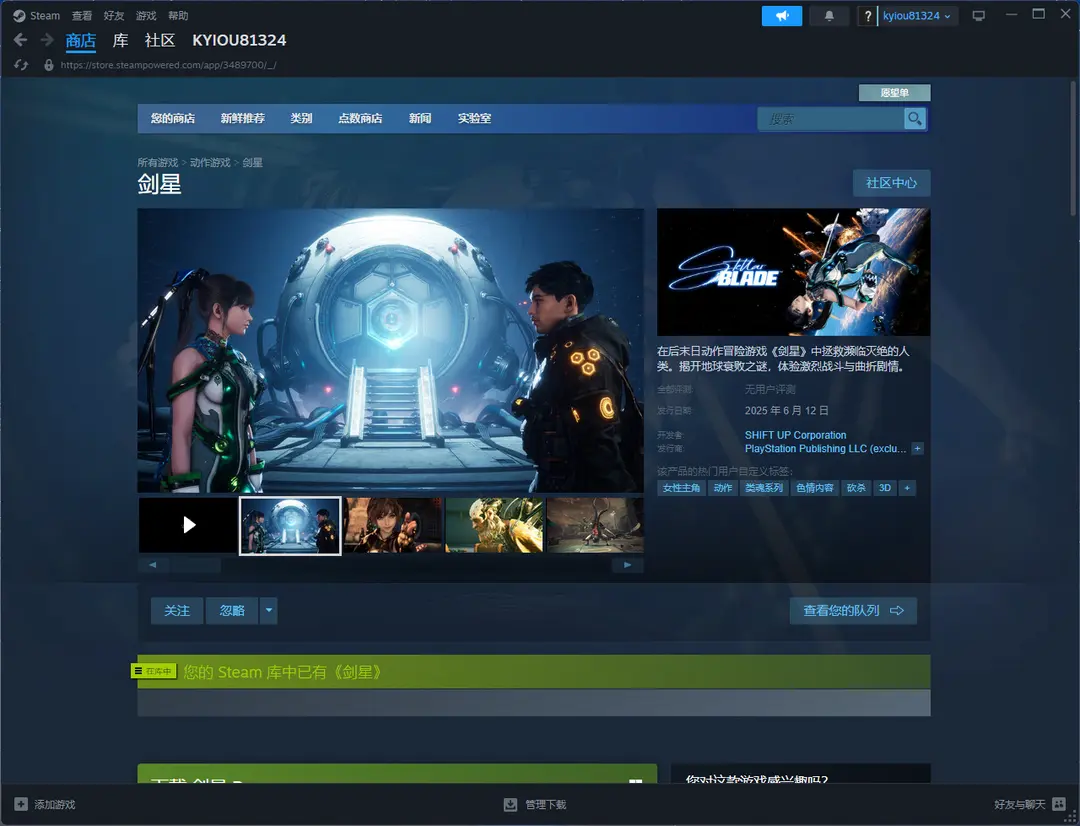Switch to the 商店 tab
Image resolution: width=1080 pixels, height=826 pixels.
(81, 41)
